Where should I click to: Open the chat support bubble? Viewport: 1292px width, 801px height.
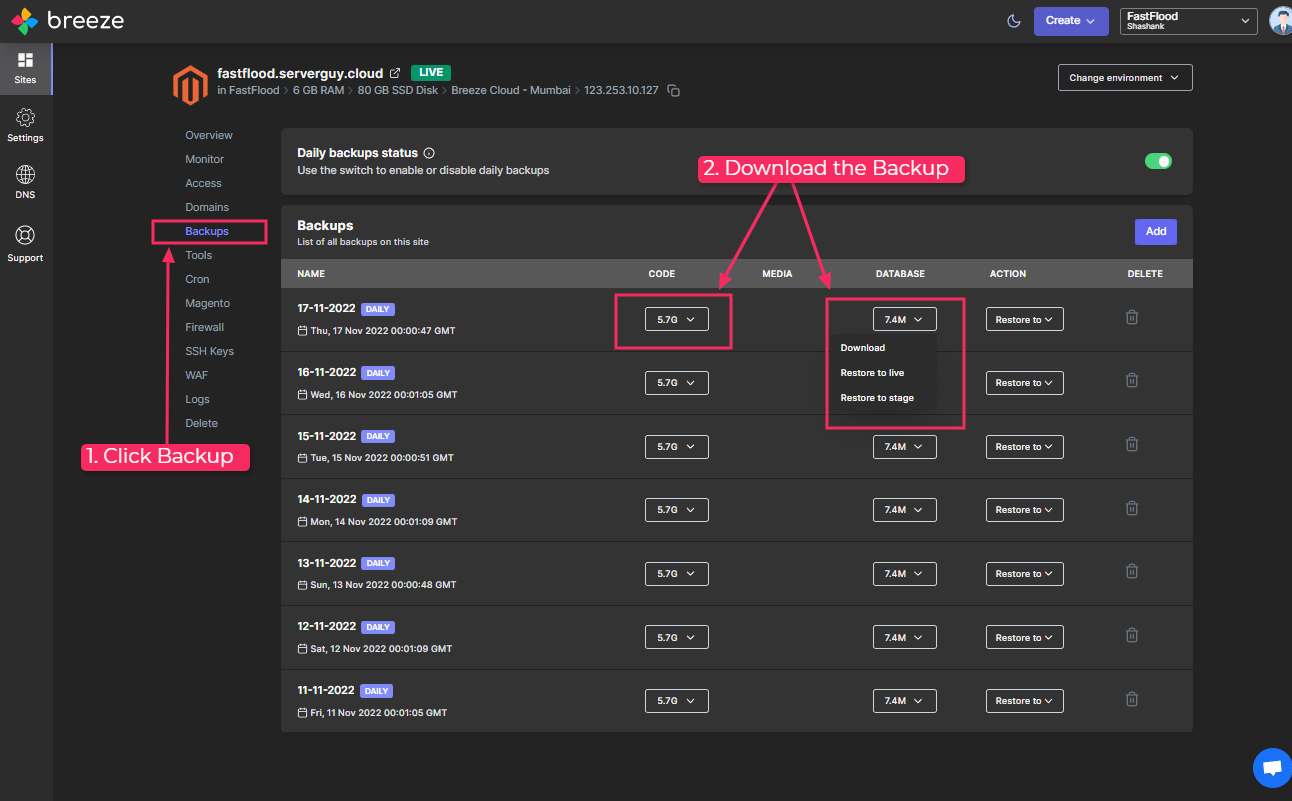pos(1272,768)
